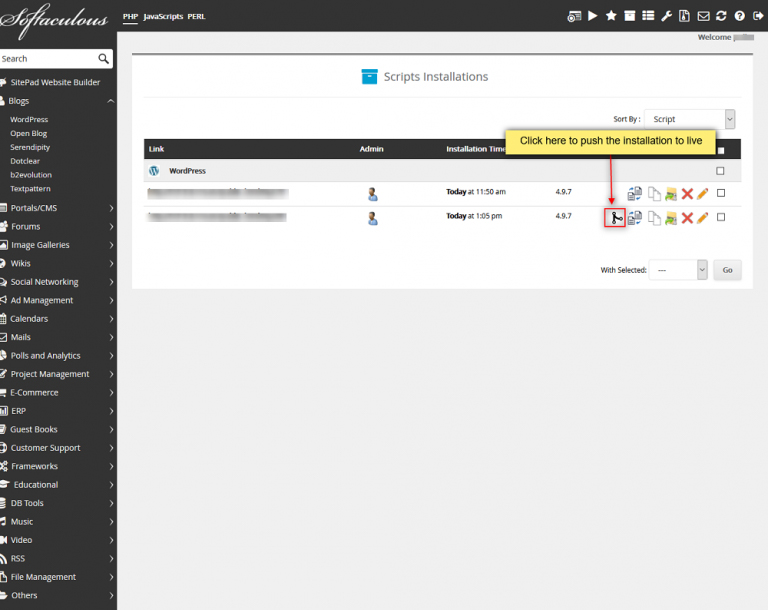Open the blurred link of 11:50 am installation

[218, 193]
